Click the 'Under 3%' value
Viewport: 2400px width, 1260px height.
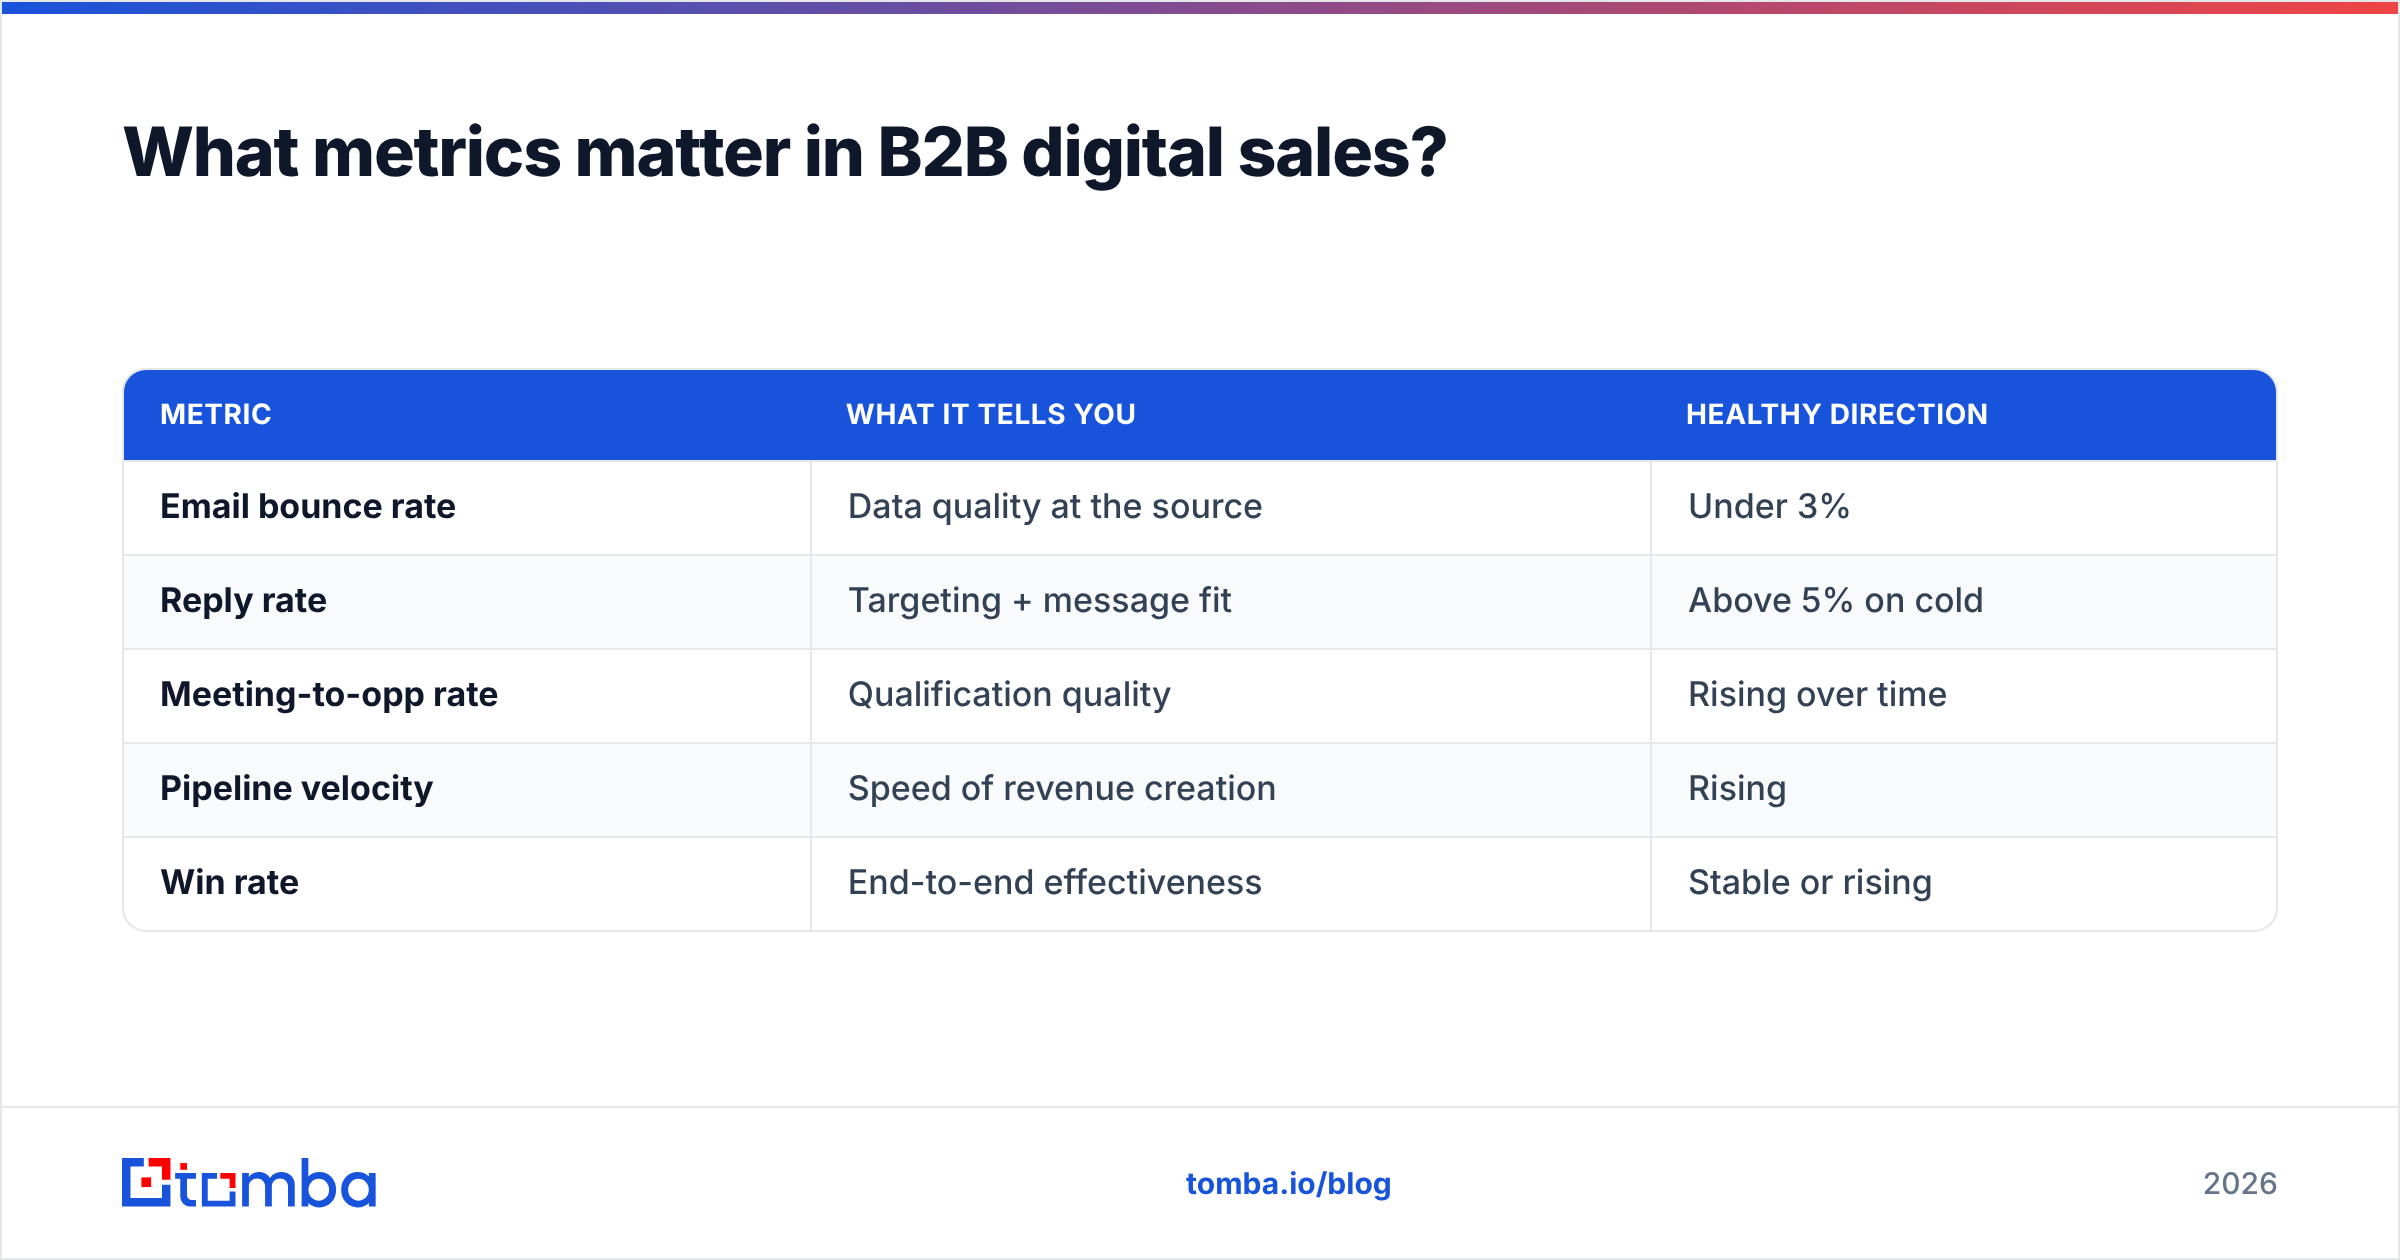[x=1769, y=506]
